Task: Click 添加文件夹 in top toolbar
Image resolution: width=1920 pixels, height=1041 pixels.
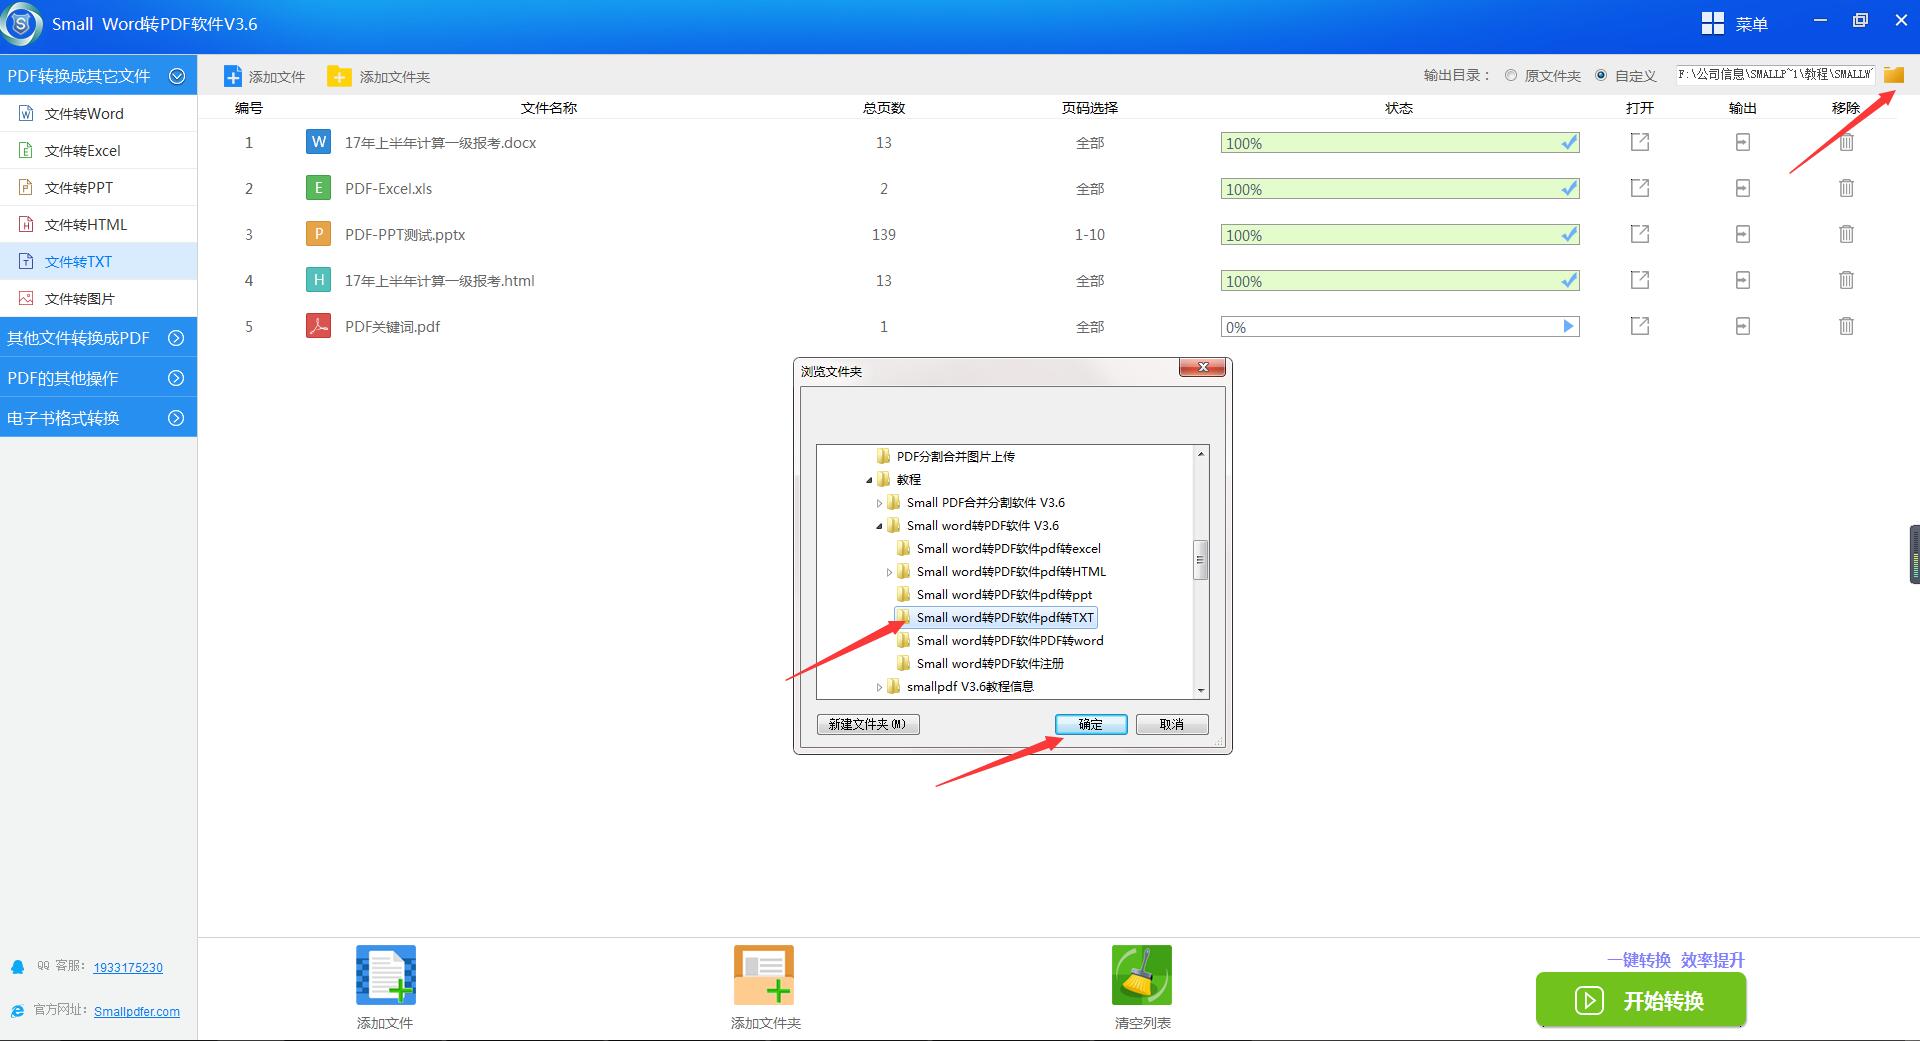Action: pos(379,76)
